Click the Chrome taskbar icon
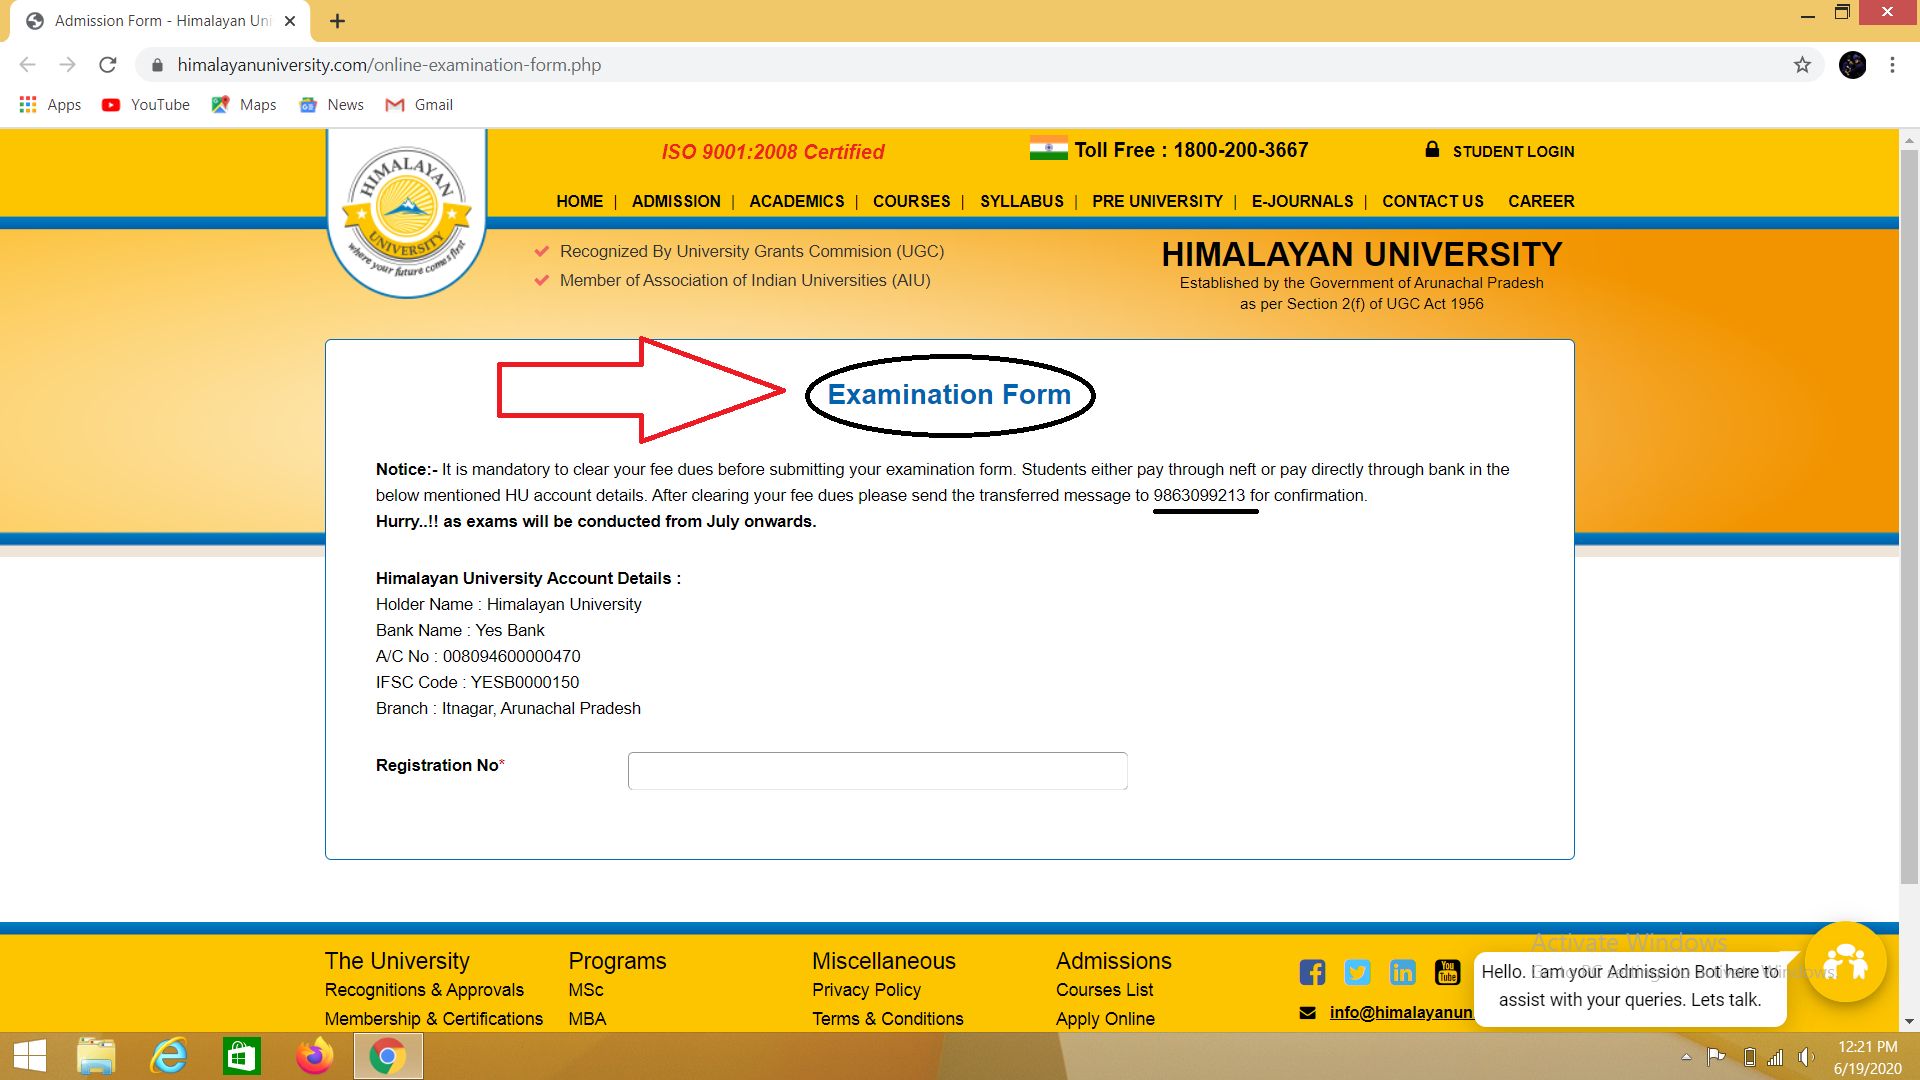1920x1080 pixels. [388, 1056]
